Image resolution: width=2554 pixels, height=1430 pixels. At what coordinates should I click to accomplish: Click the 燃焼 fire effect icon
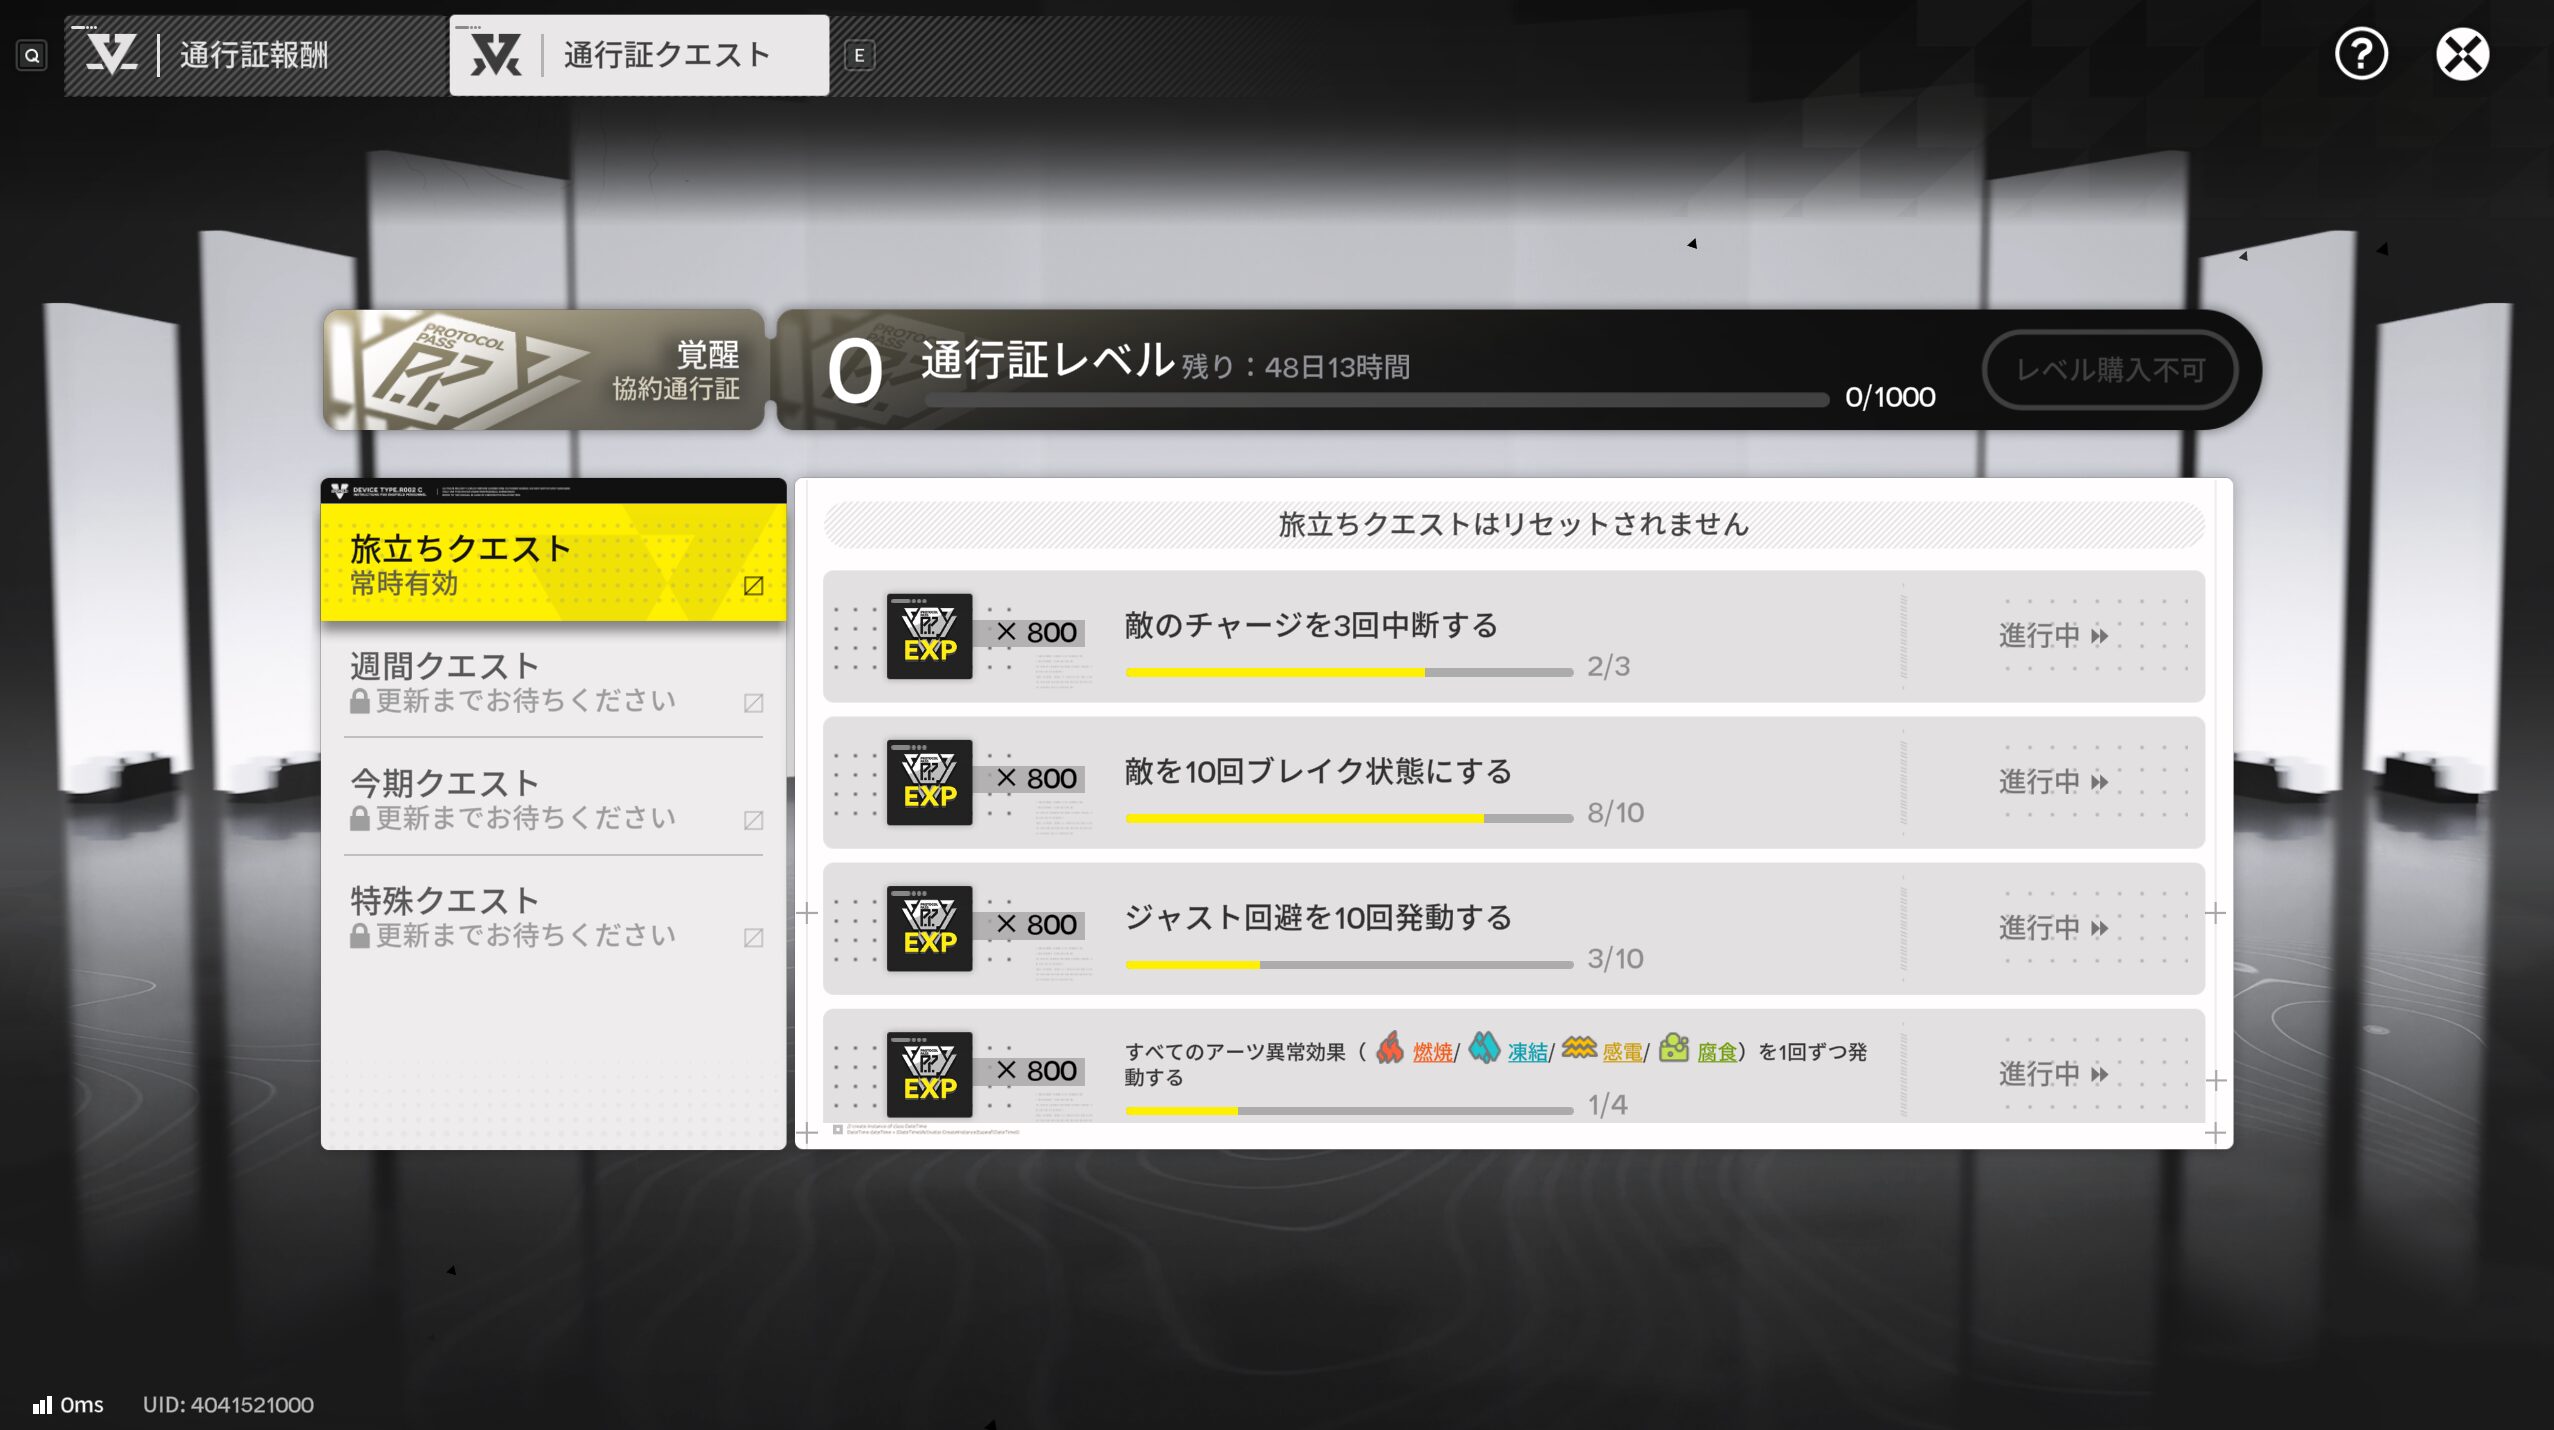click(x=1390, y=1048)
